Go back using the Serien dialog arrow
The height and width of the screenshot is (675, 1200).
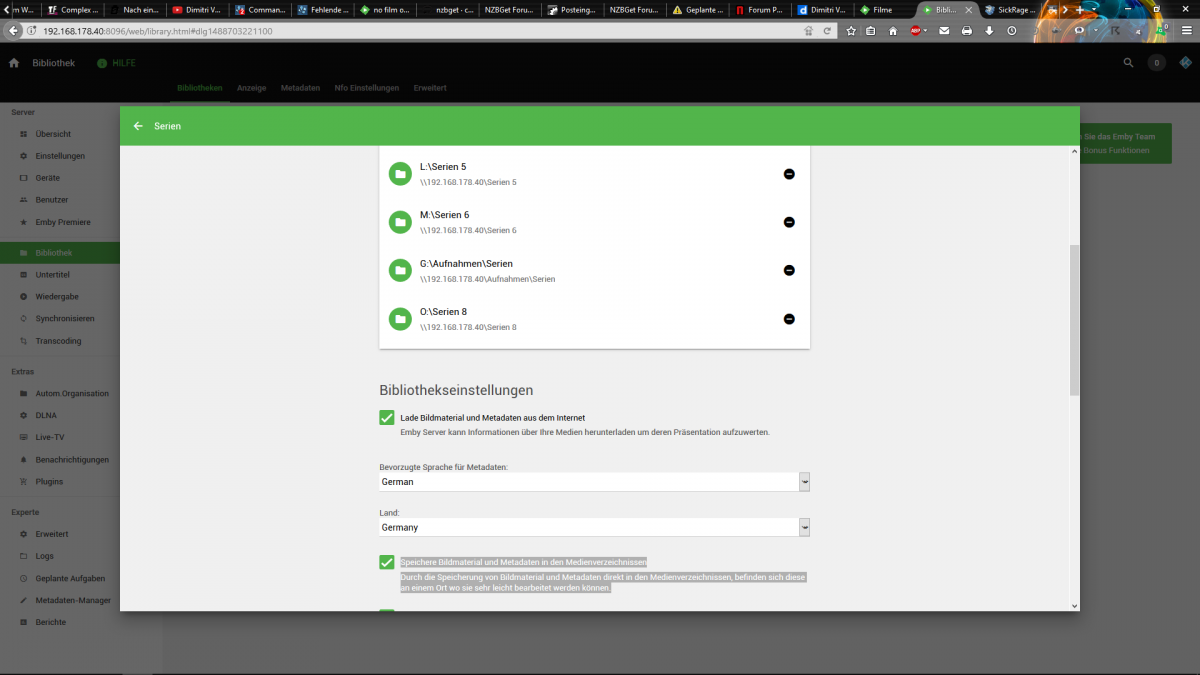[138, 127]
